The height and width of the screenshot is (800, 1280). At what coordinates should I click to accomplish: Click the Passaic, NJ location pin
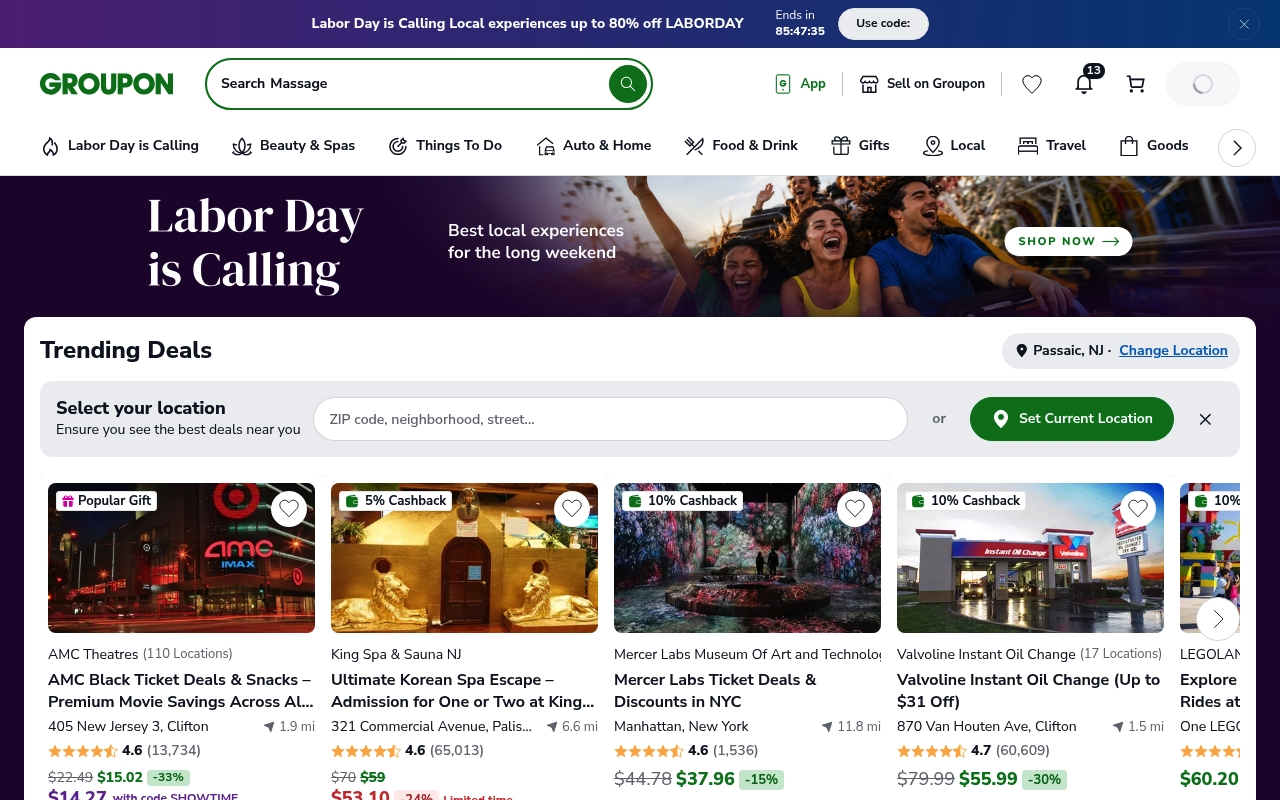click(x=1021, y=351)
